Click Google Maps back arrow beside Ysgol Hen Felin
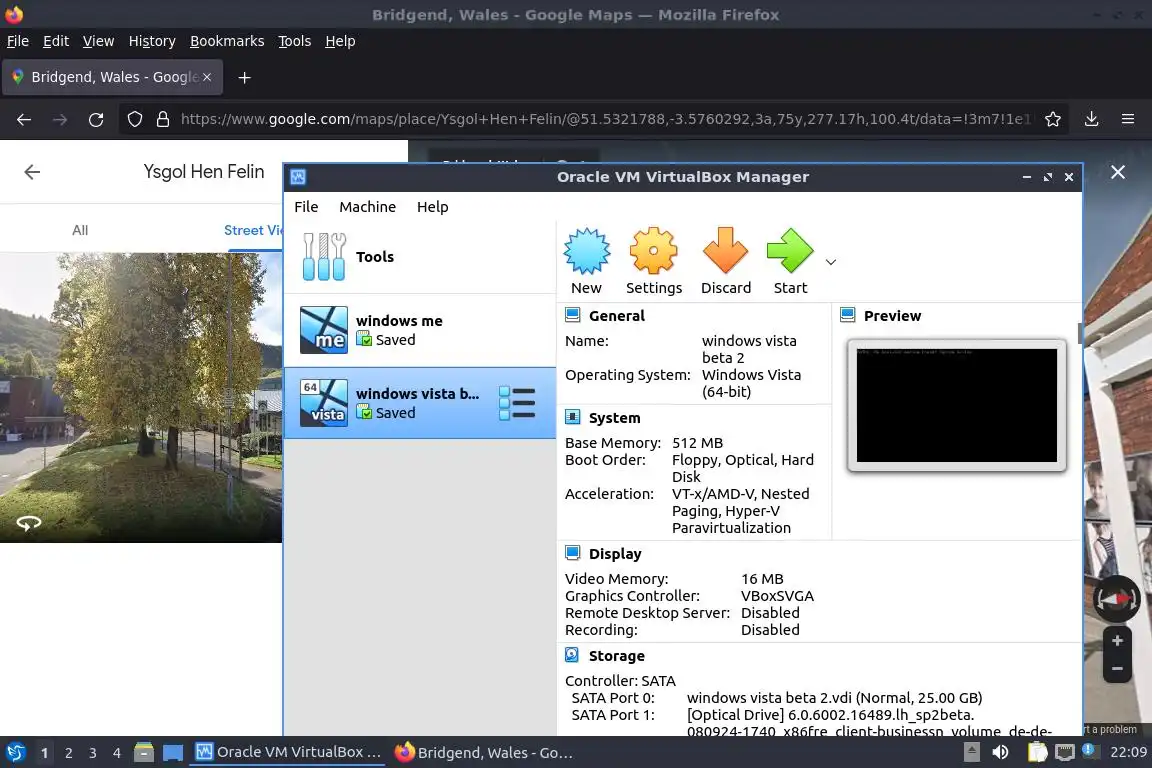1152x768 pixels. click(32, 172)
